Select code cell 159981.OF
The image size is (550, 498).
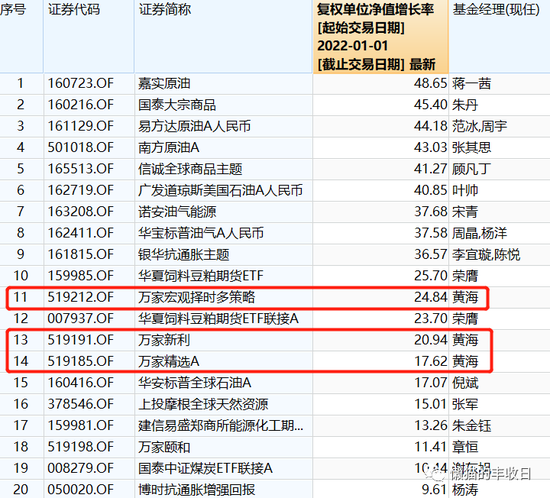81,426
